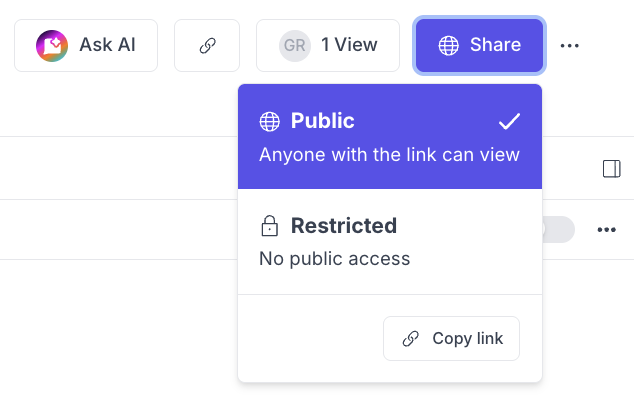The height and width of the screenshot is (400, 634).
Task: Click the "No public access" description text
Action: coord(334,259)
